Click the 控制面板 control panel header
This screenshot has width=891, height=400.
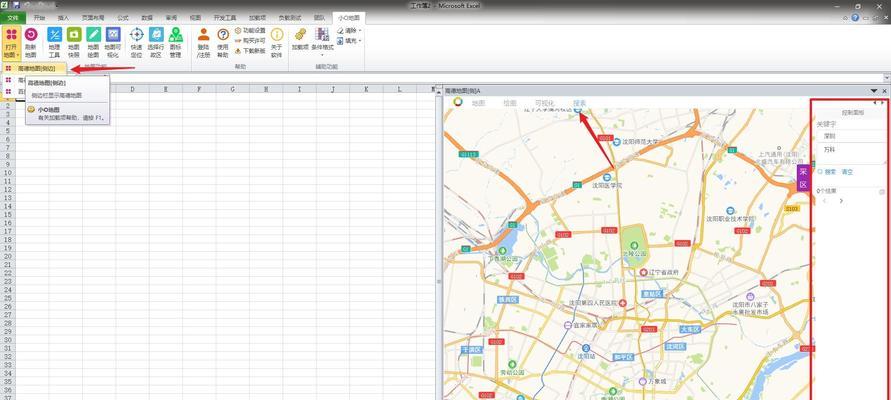pos(853,112)
